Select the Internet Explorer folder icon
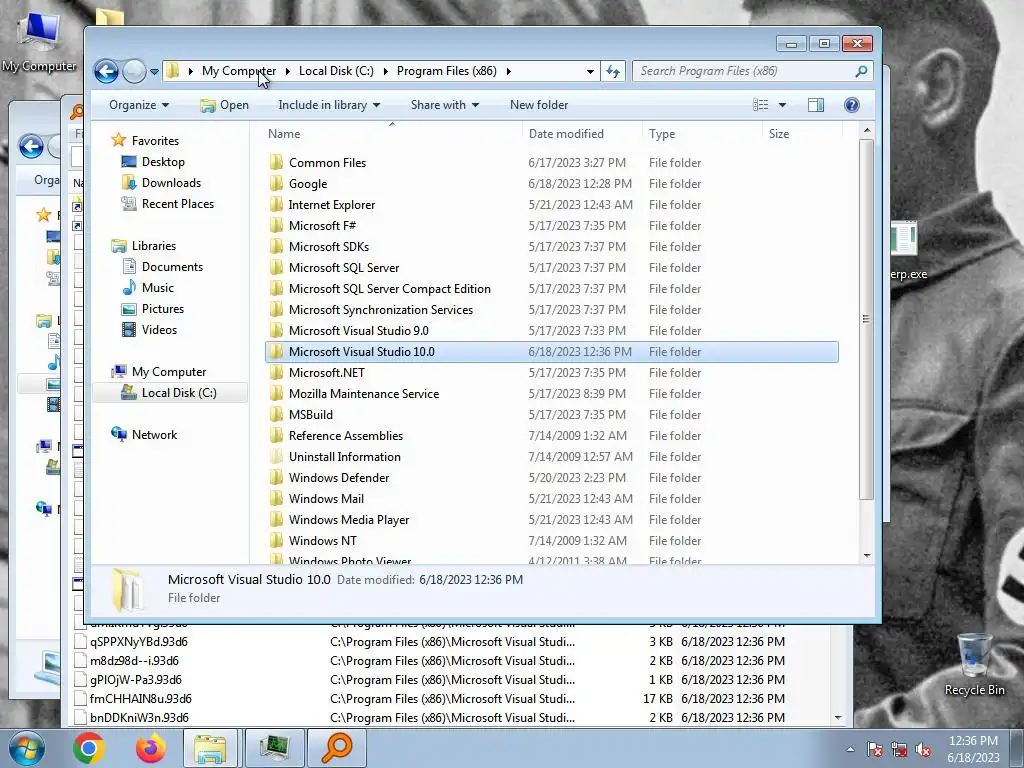The width and height of the screenshot is (1024, 768). [277, 204]
